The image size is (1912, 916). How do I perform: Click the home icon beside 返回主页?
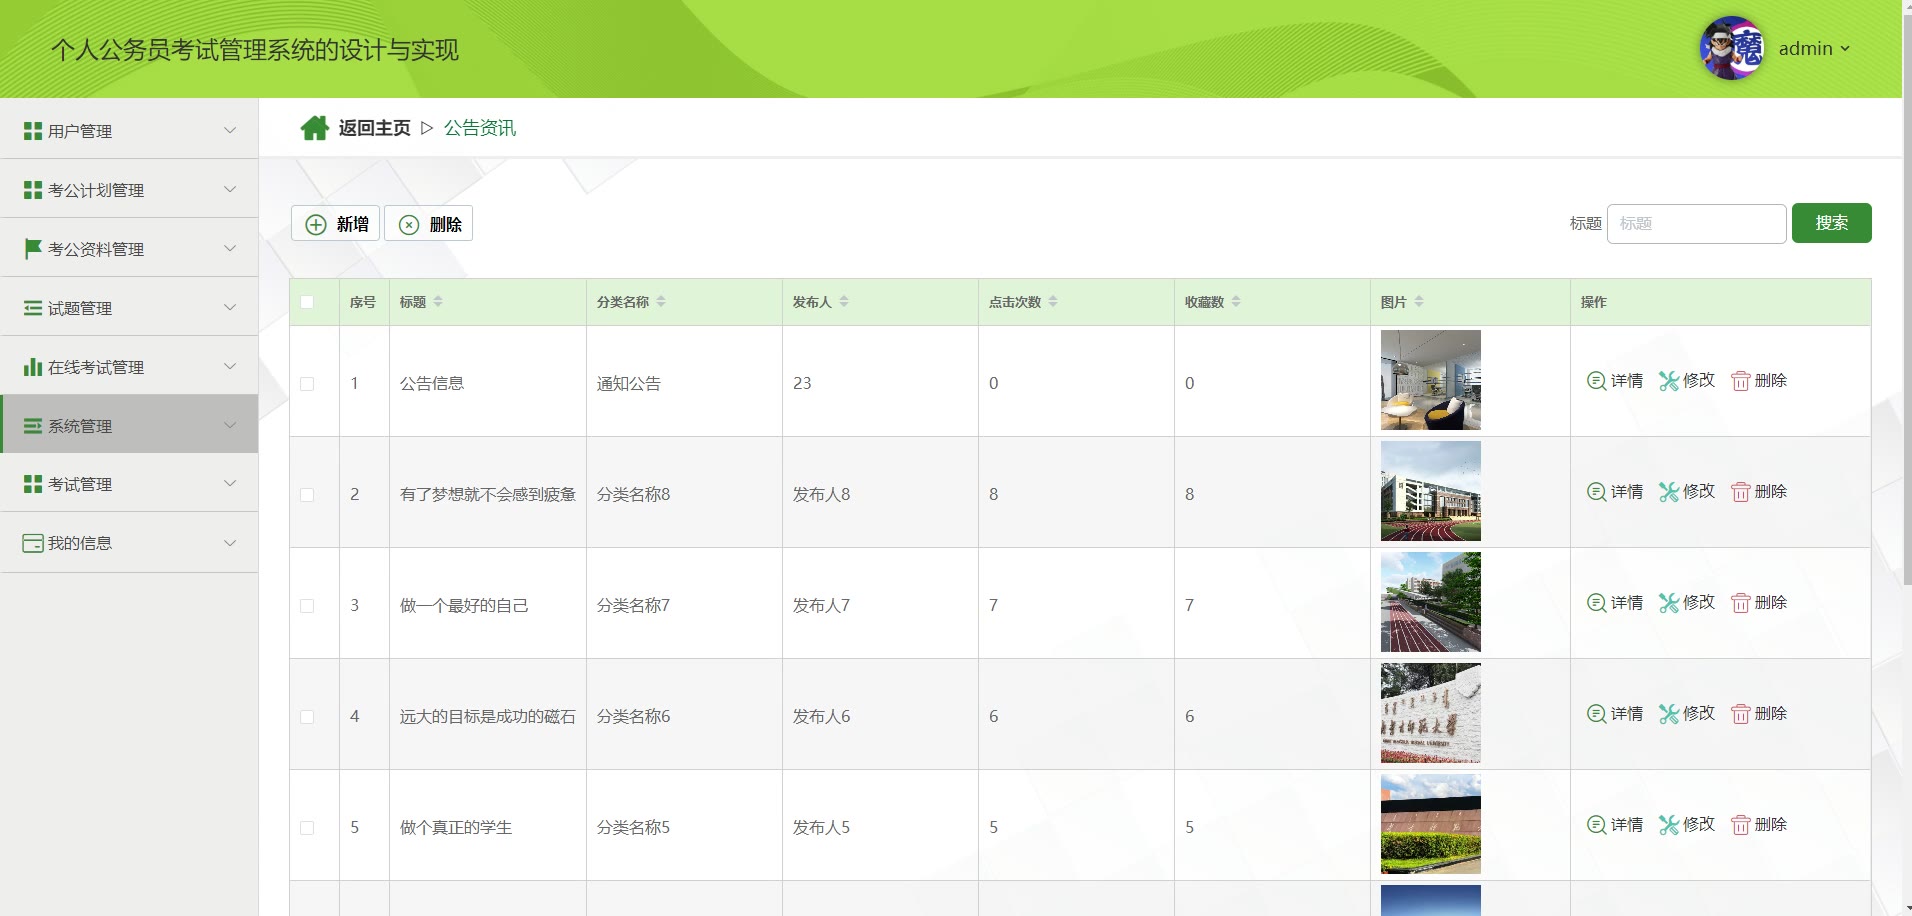[315, 128]
